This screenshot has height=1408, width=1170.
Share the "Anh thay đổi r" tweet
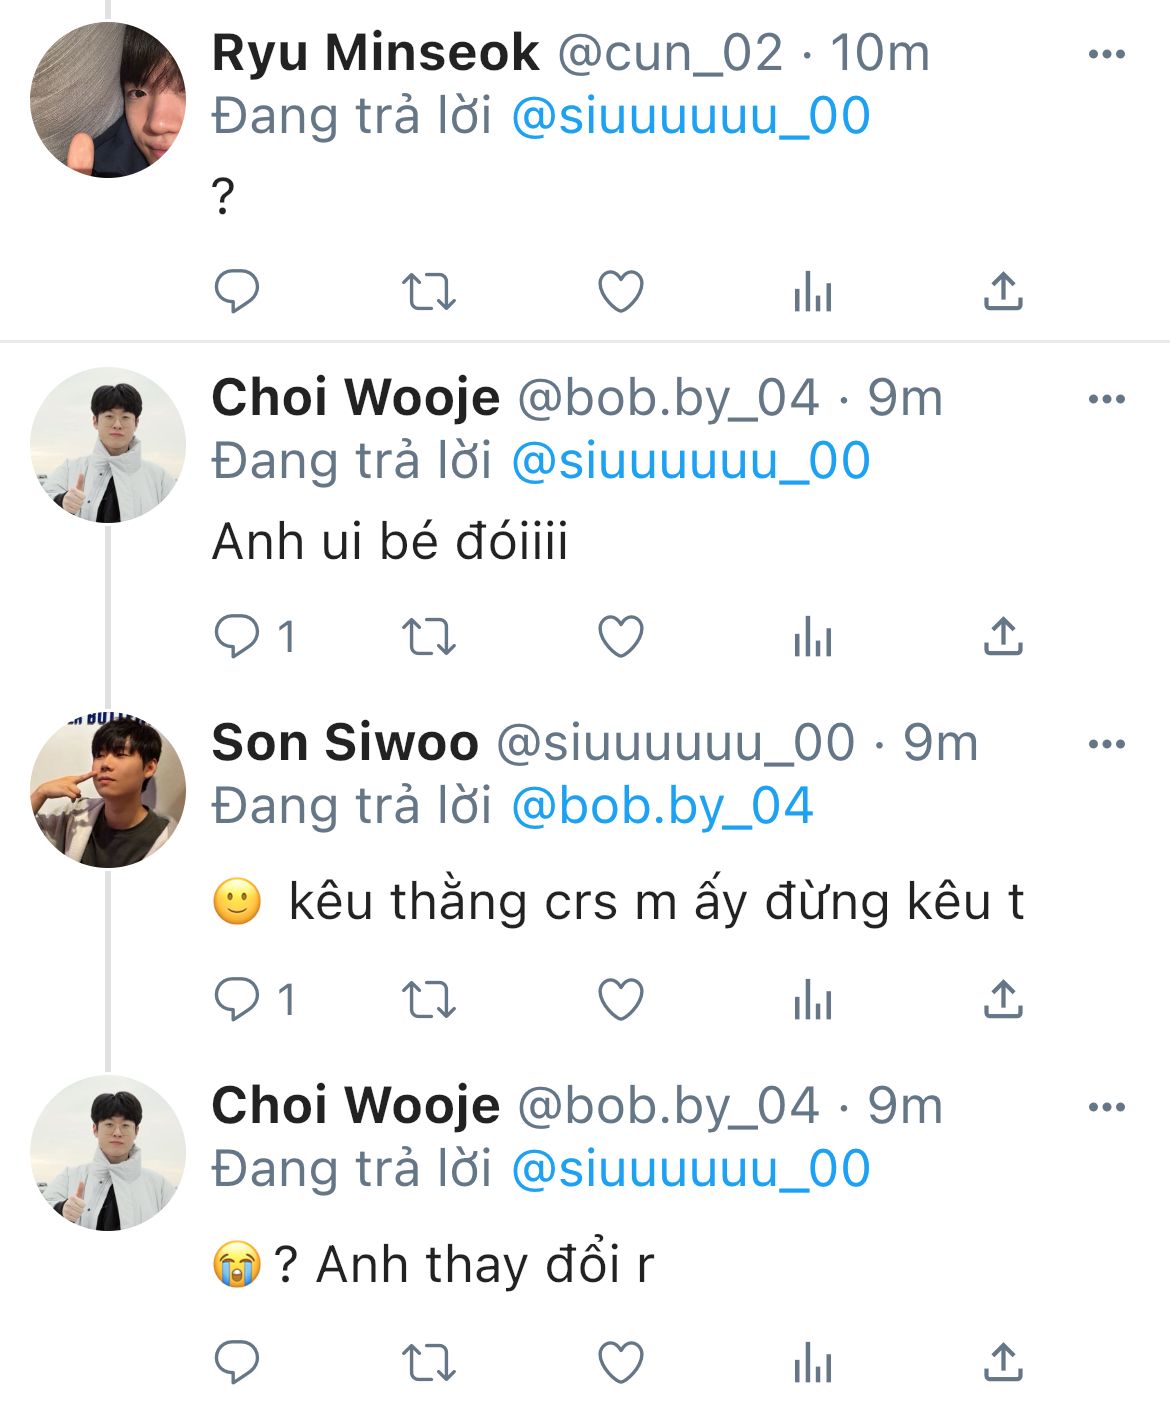pyautogui.click(x=1003, y=1363)
